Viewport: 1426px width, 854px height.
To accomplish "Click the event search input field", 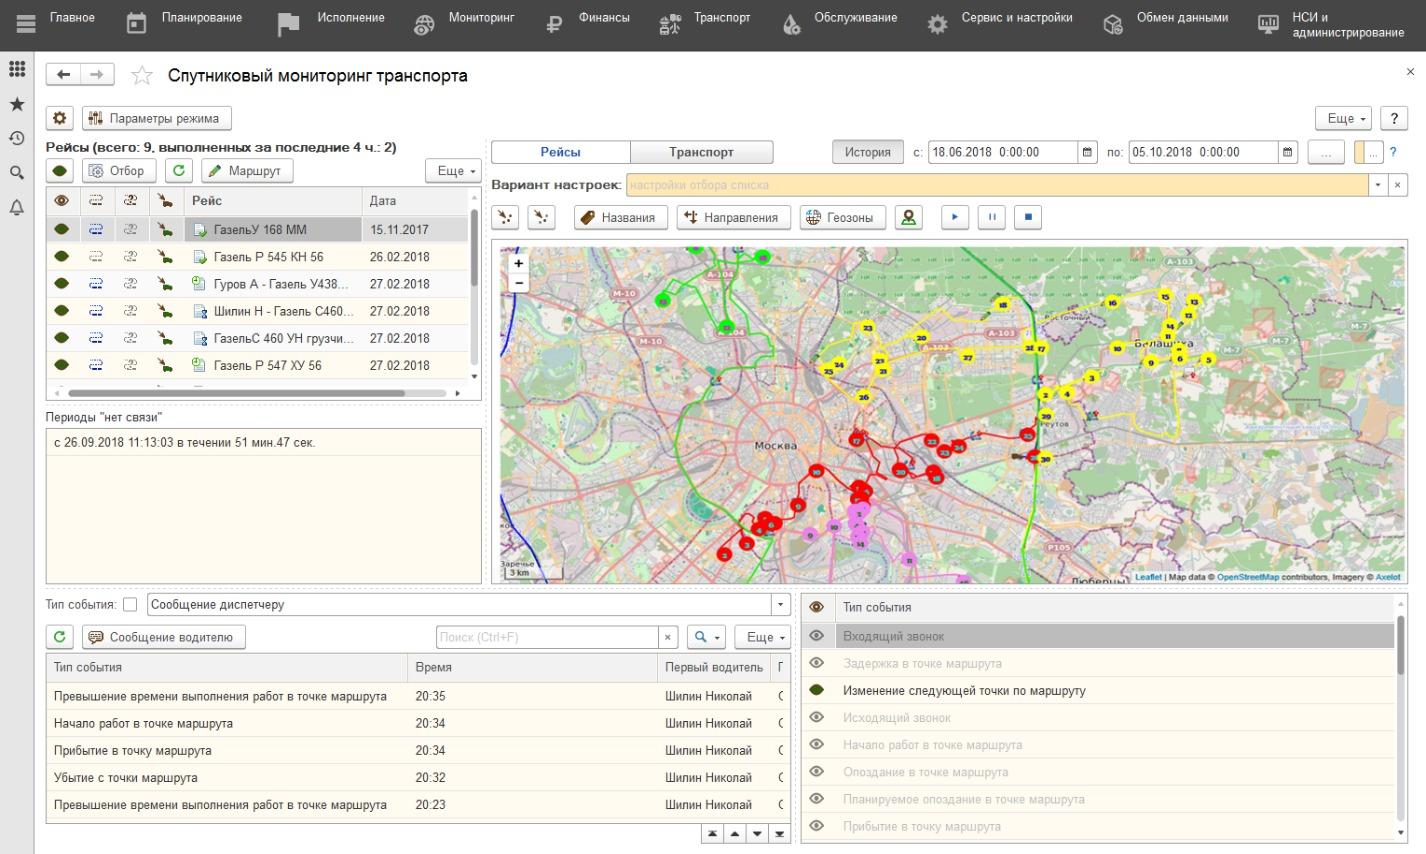I will [x=547, y=637].
